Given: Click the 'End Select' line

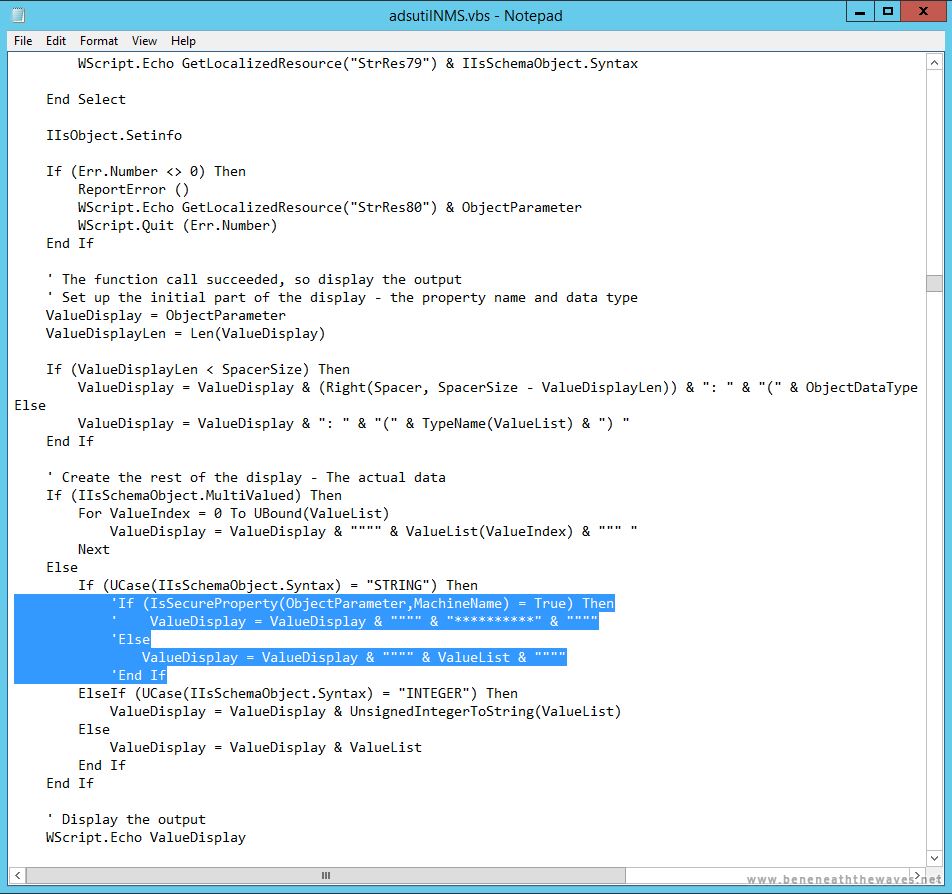Looking at the screenshot, I should (x=86, y=99).
